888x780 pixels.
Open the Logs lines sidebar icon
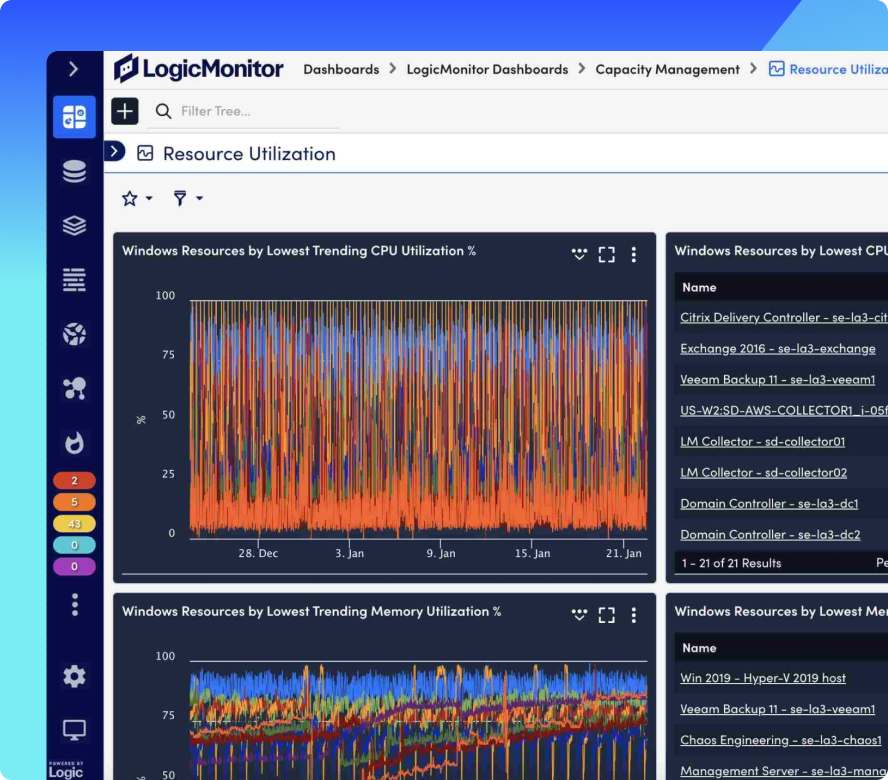click(74, 280)
